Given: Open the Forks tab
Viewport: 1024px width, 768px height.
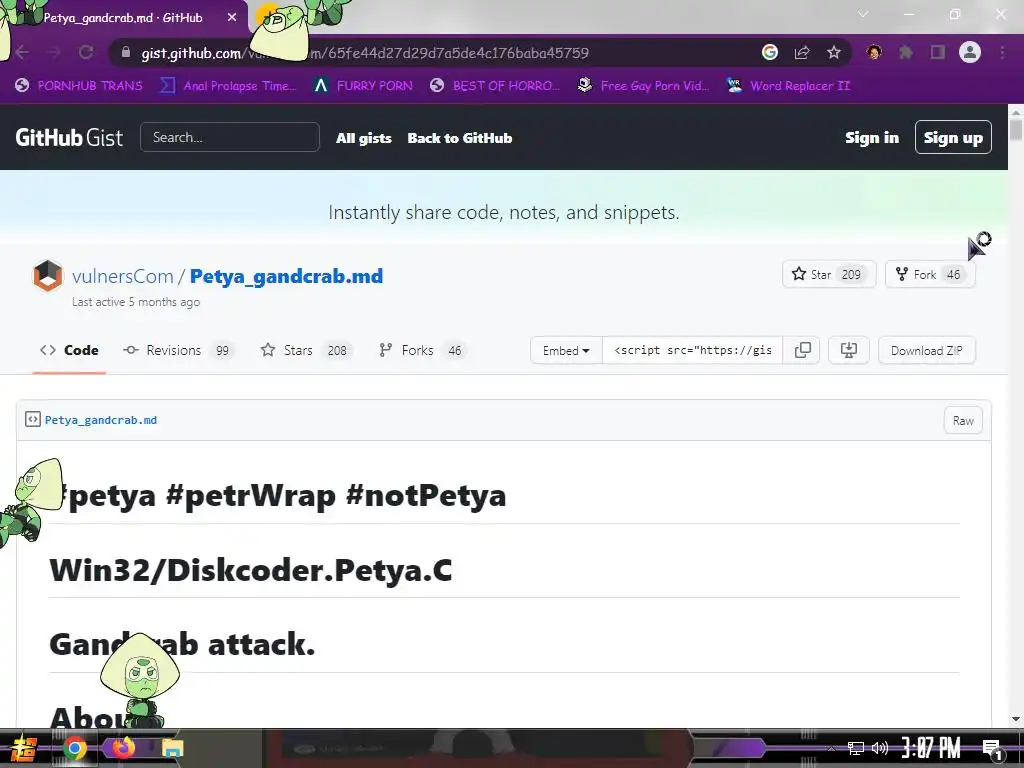Looking at the screenshot, I should click(x=422, y=350).
